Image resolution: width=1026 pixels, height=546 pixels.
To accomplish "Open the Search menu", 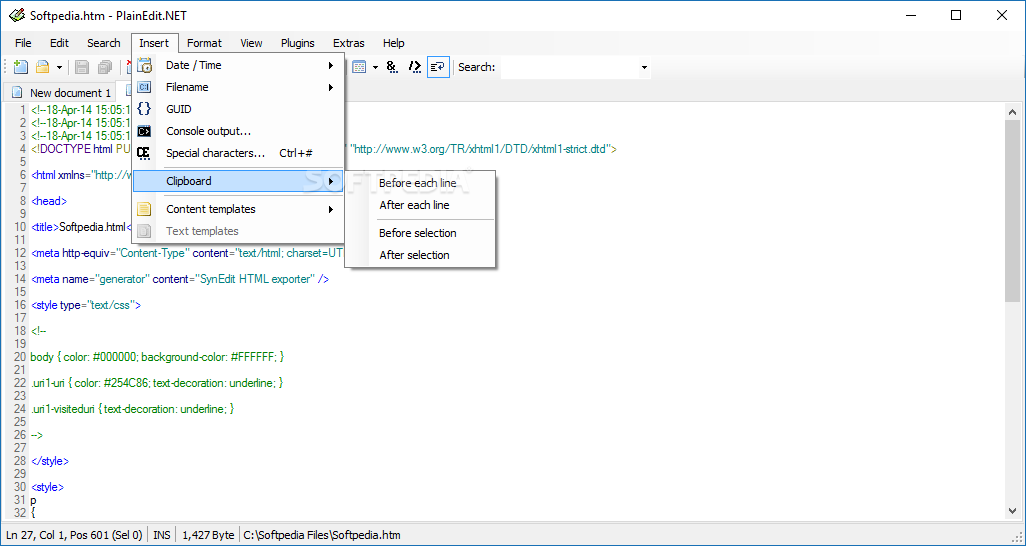I will tap(103, 43).
